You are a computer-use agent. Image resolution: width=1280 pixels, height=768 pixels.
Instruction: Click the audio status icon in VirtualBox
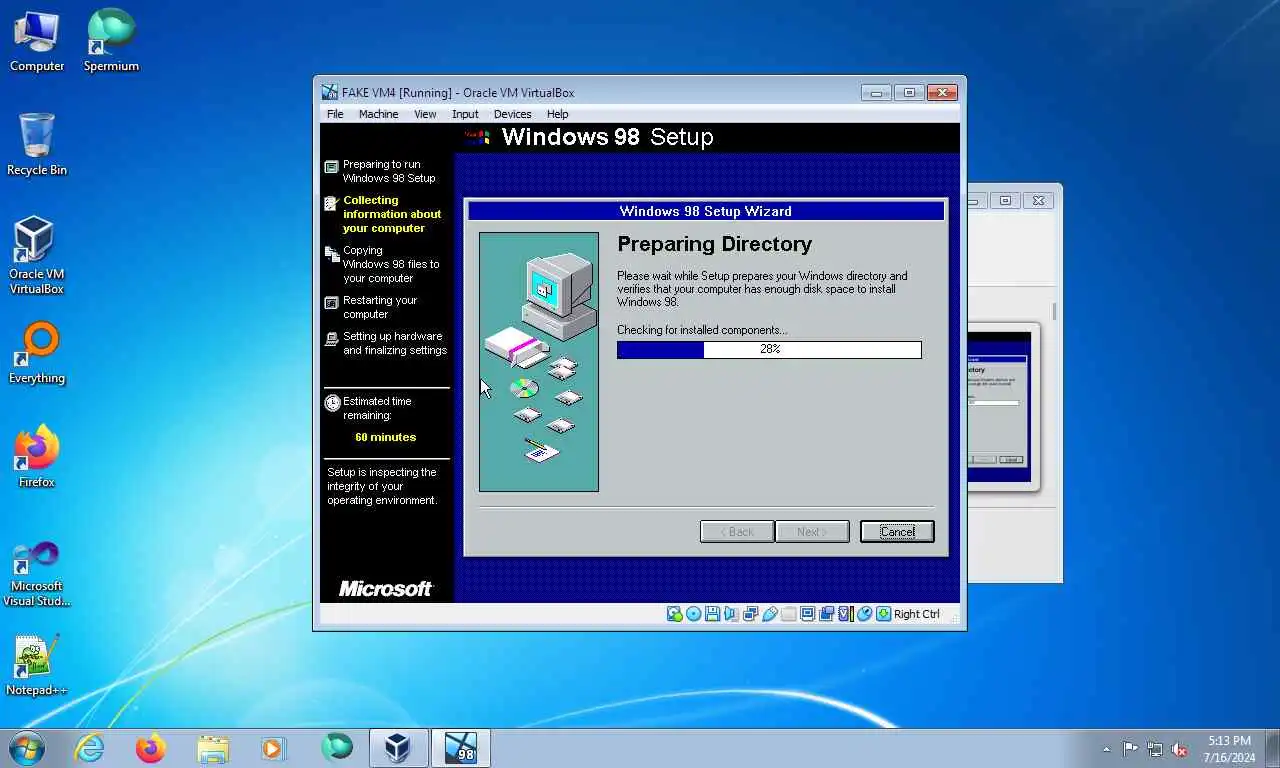pyautogui.click(x=731, y=614)
